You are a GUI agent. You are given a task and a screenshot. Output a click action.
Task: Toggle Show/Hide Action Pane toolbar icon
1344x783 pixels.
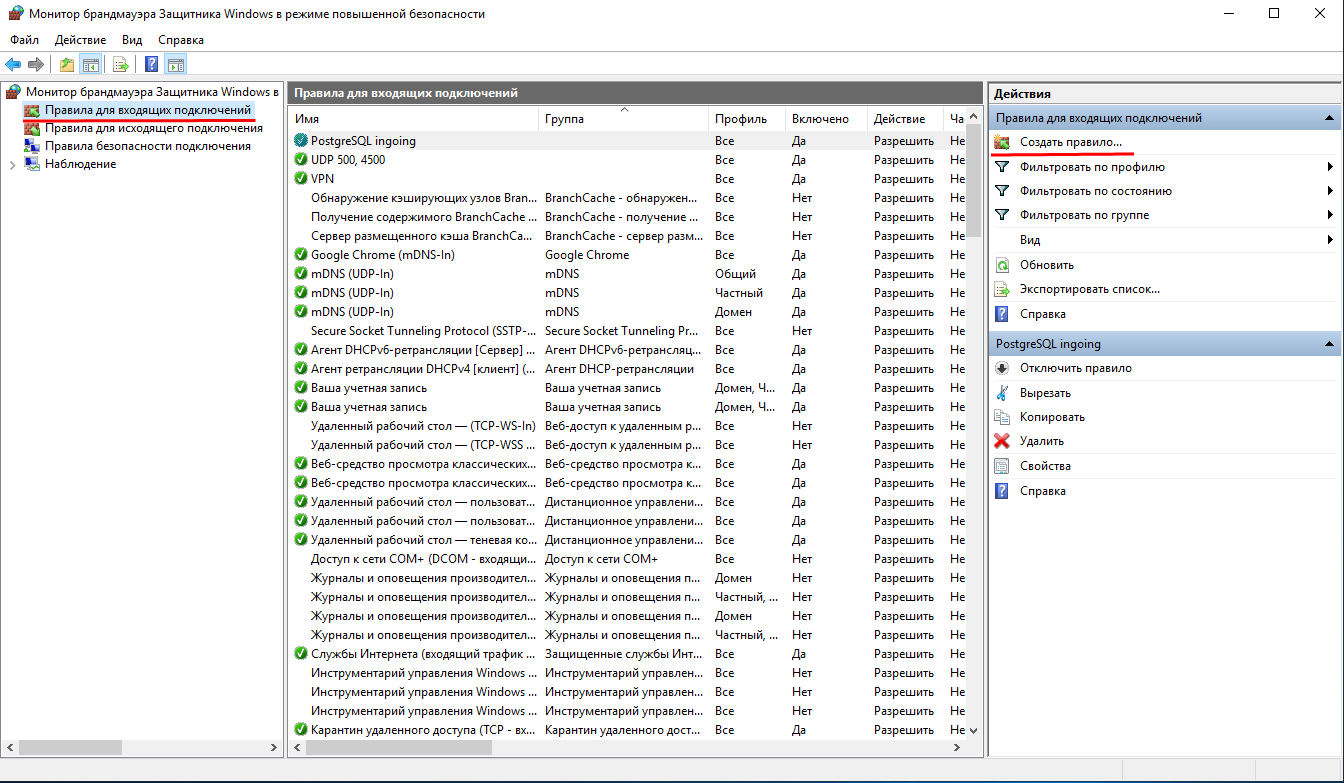176,65
